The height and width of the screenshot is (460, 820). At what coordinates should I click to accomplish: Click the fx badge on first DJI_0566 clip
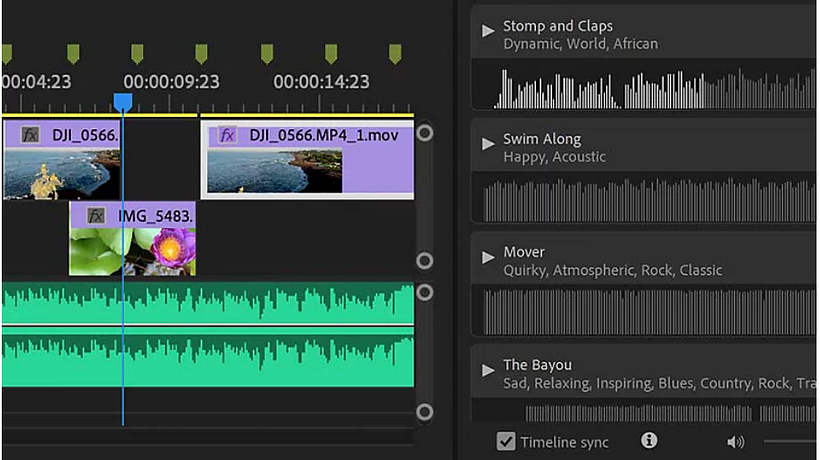coord(30,135)
